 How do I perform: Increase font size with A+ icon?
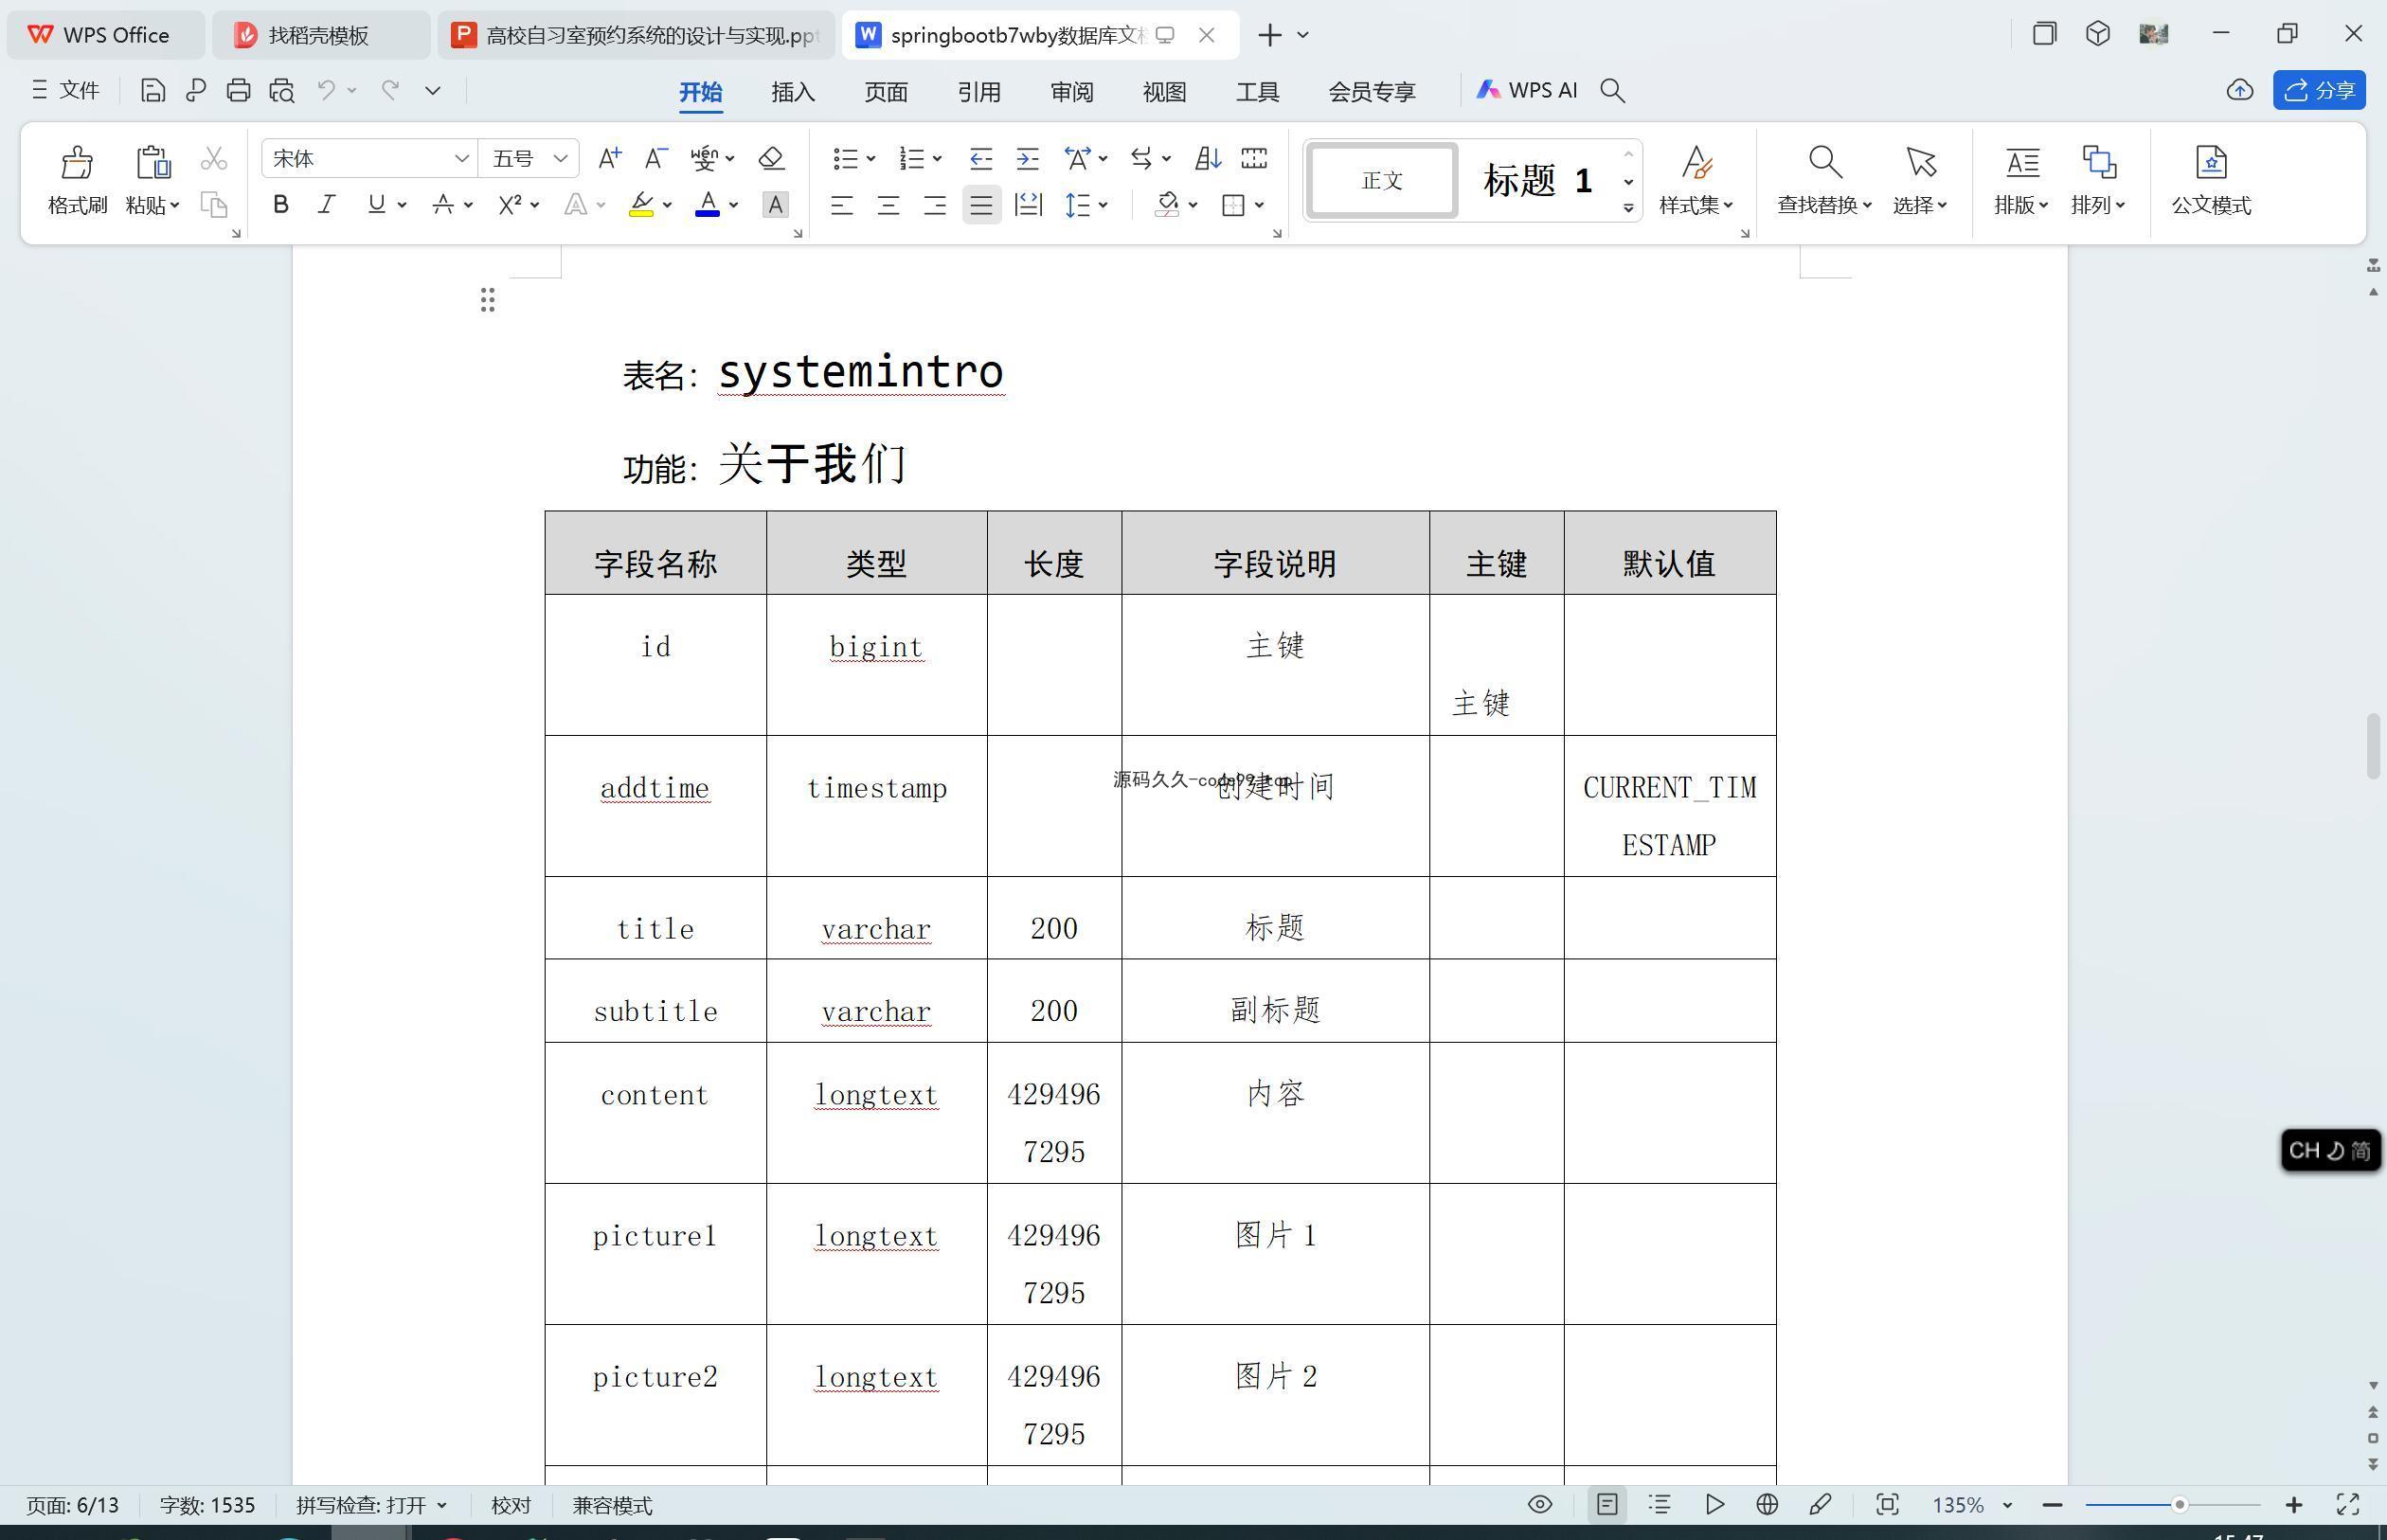pos(609,158)
